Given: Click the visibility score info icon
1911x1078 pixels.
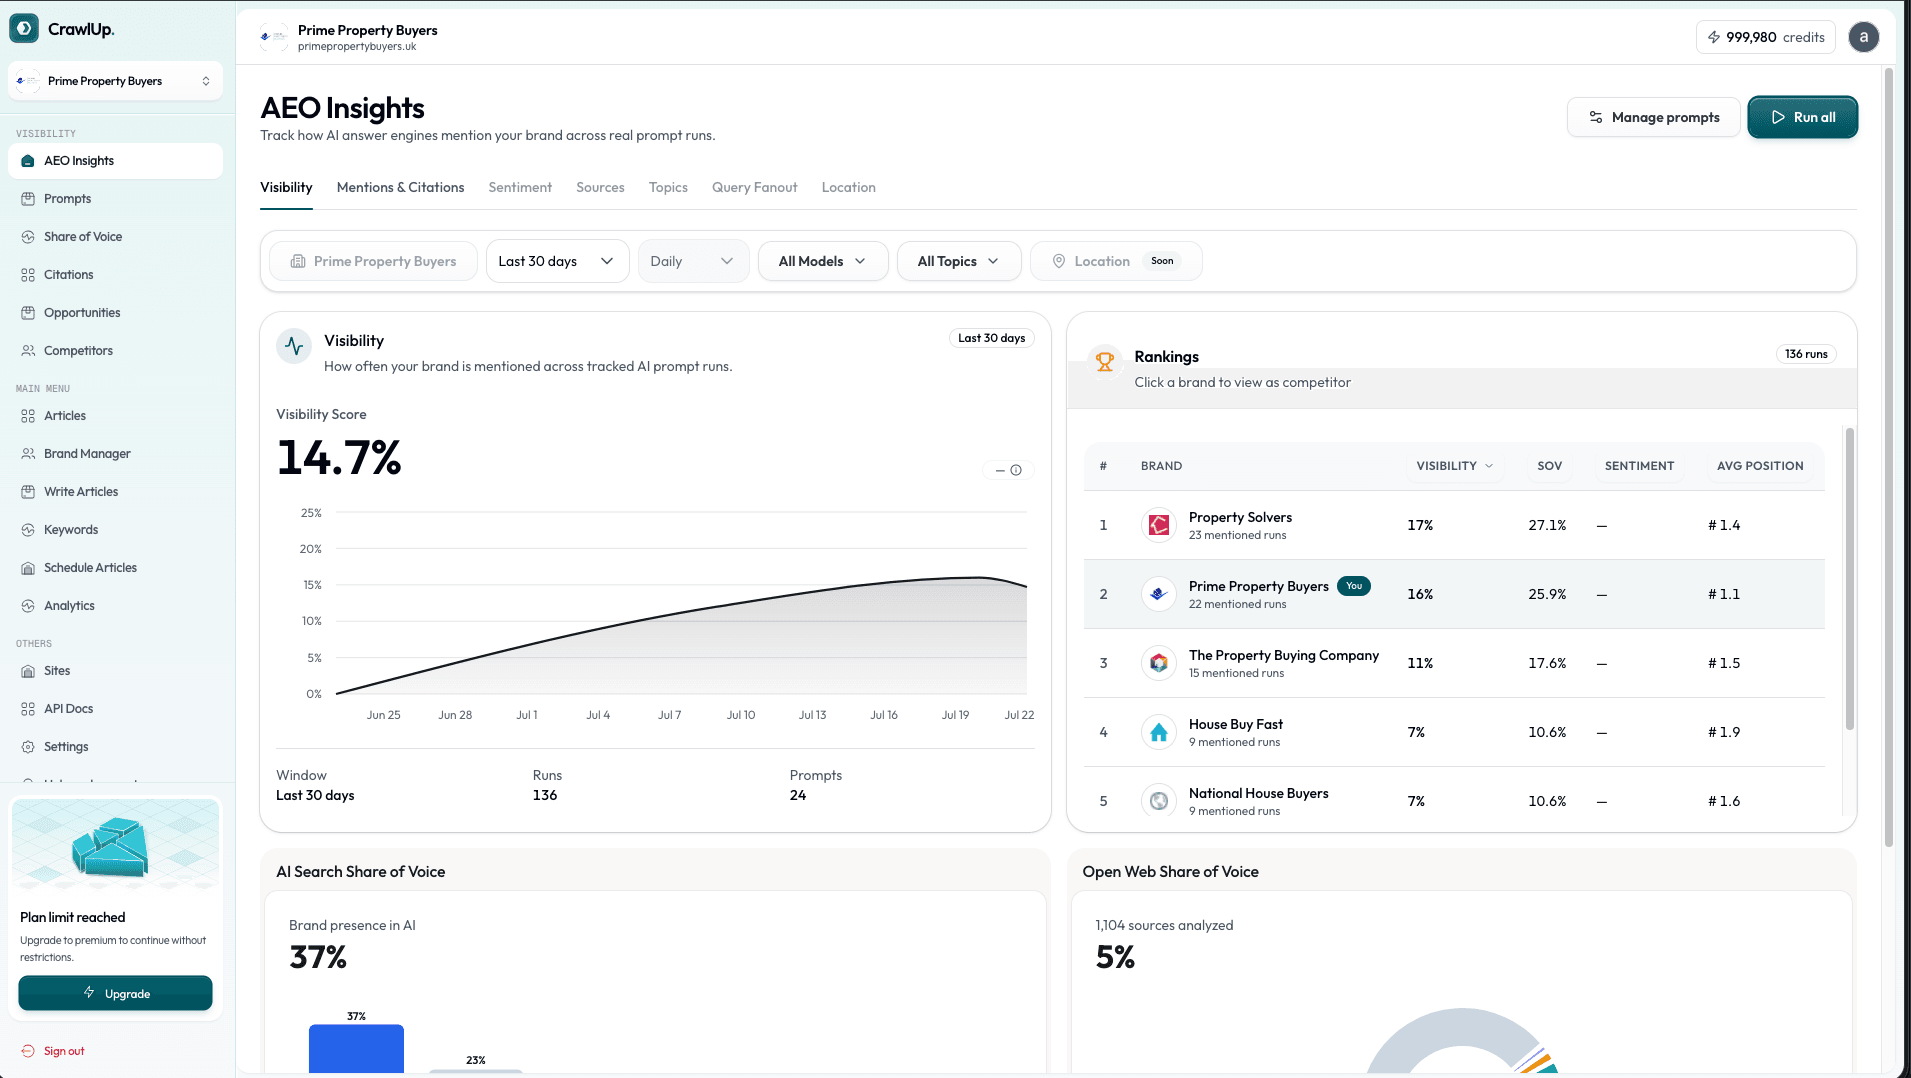Looking at the screenshot, I should (x=1016, y=470).
